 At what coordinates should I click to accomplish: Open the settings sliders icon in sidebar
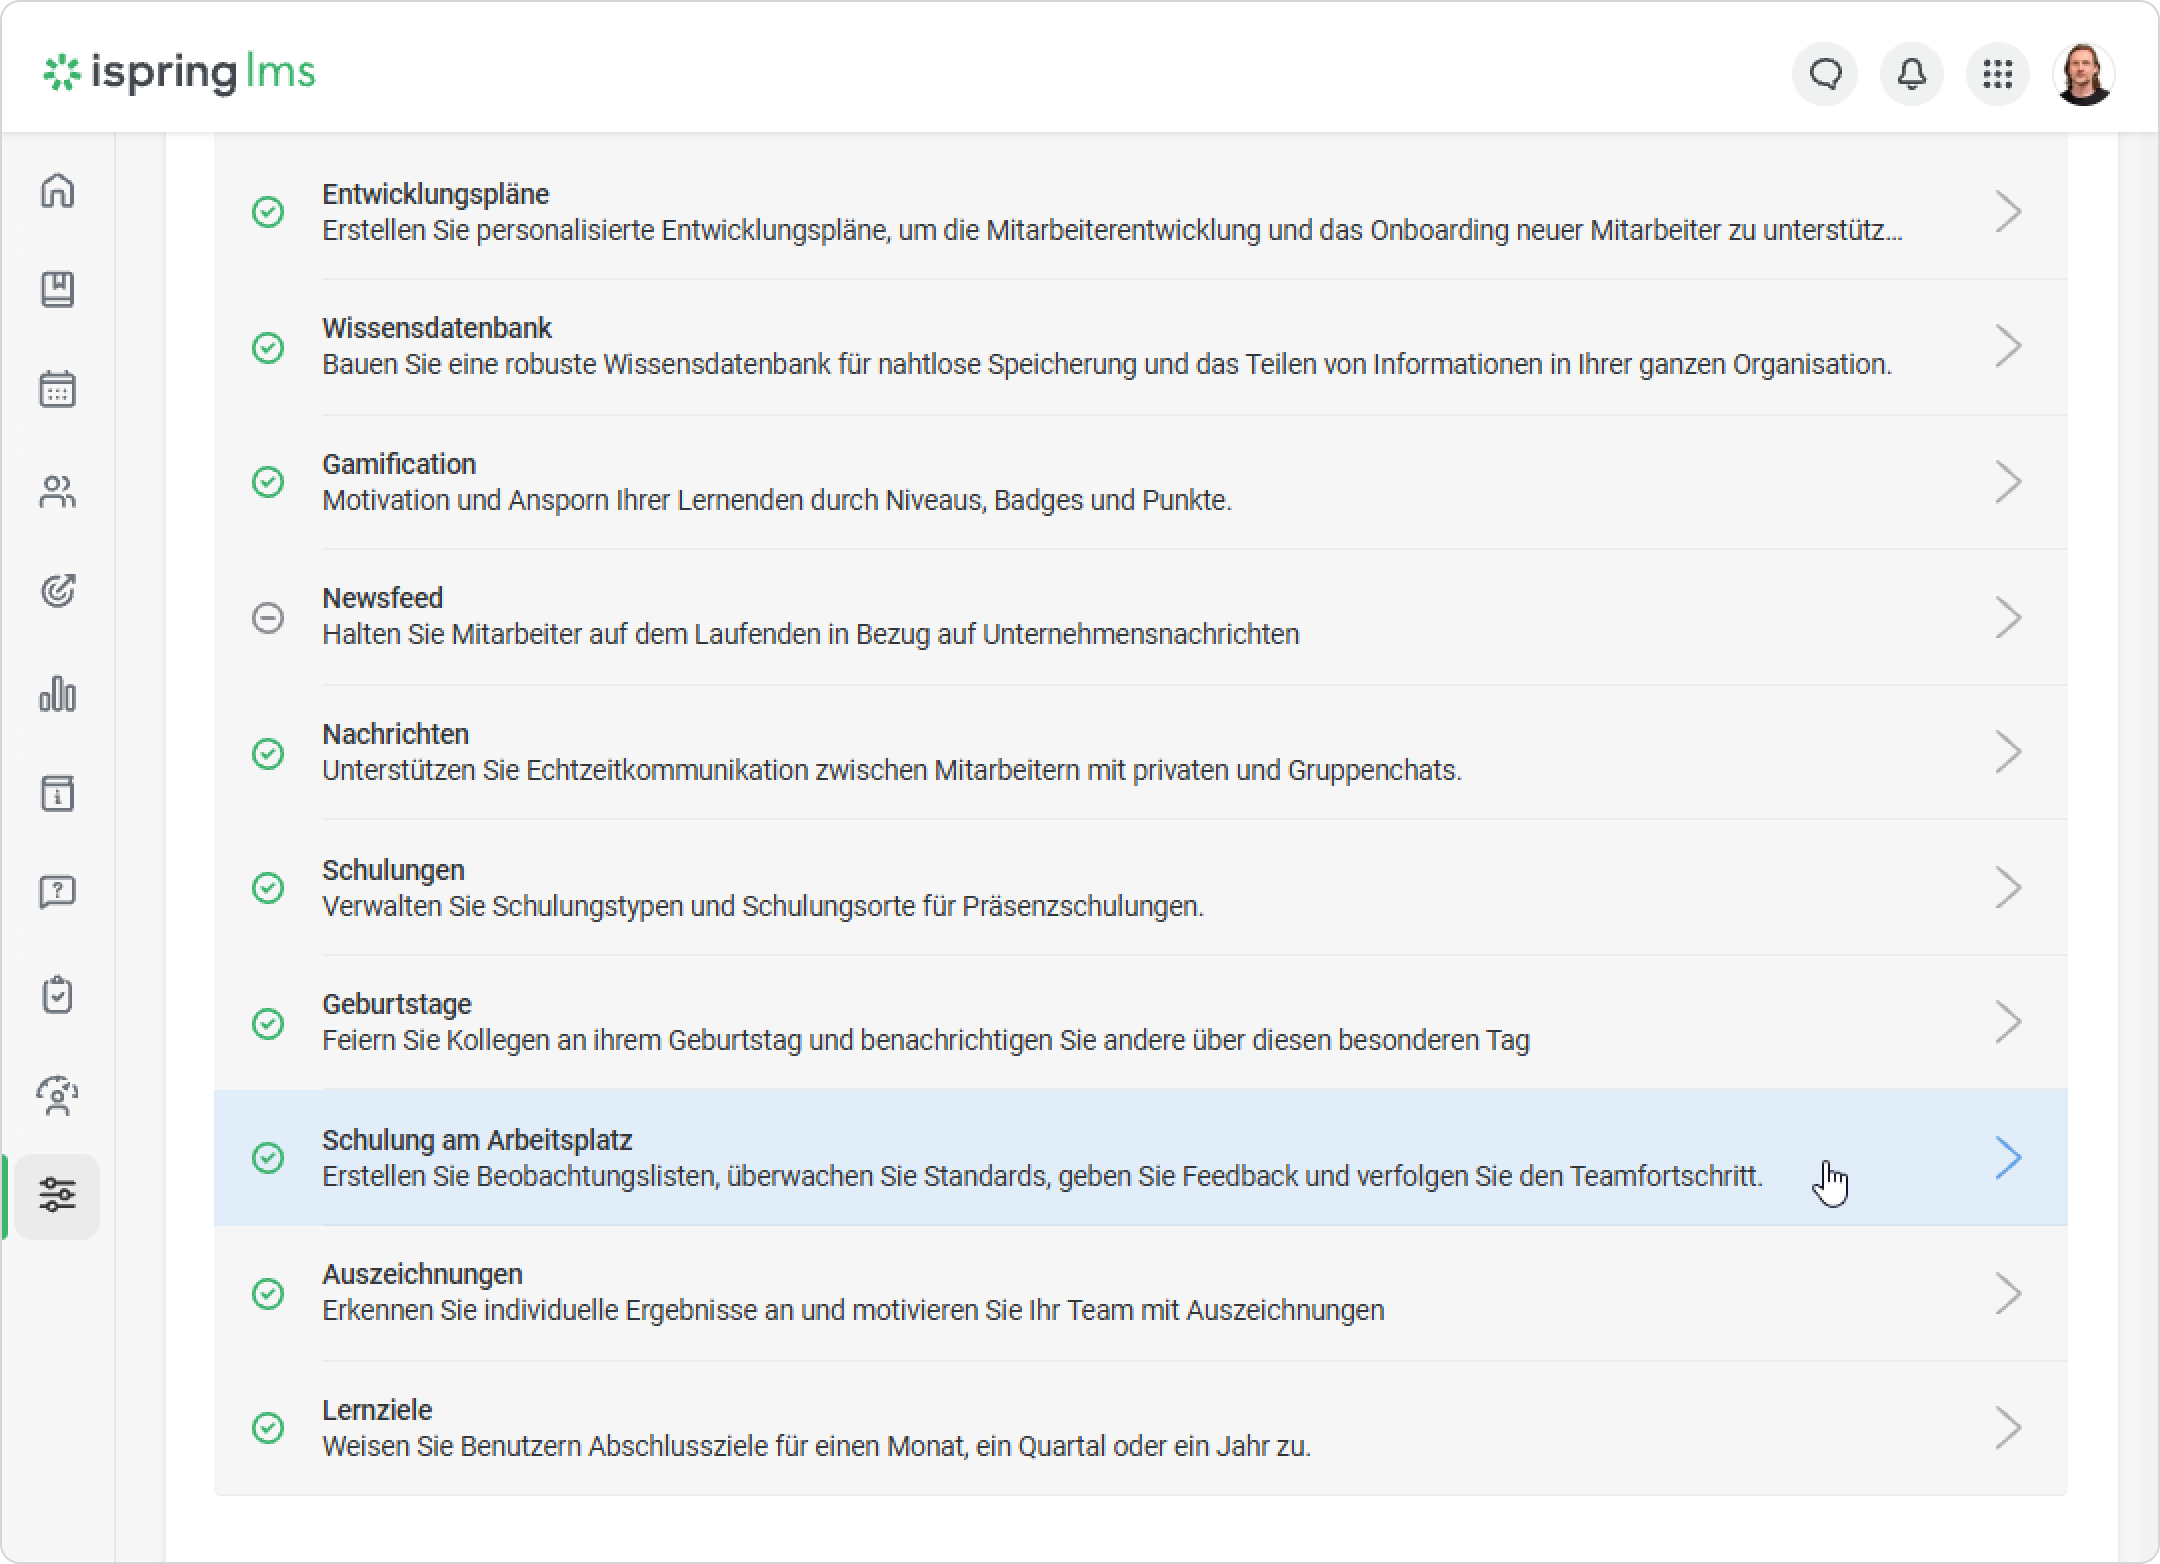(x=58, y=1196)
